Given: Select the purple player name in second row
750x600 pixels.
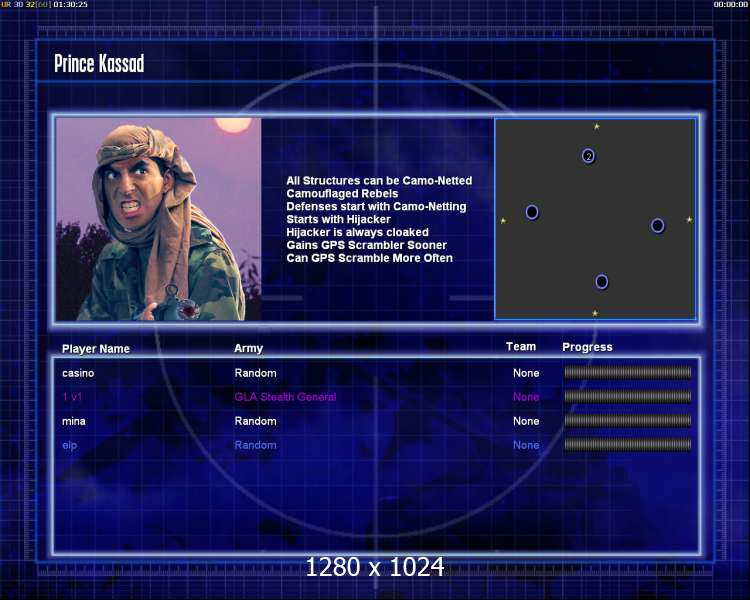Looking at the screenshot, I should tap(72, 397).
